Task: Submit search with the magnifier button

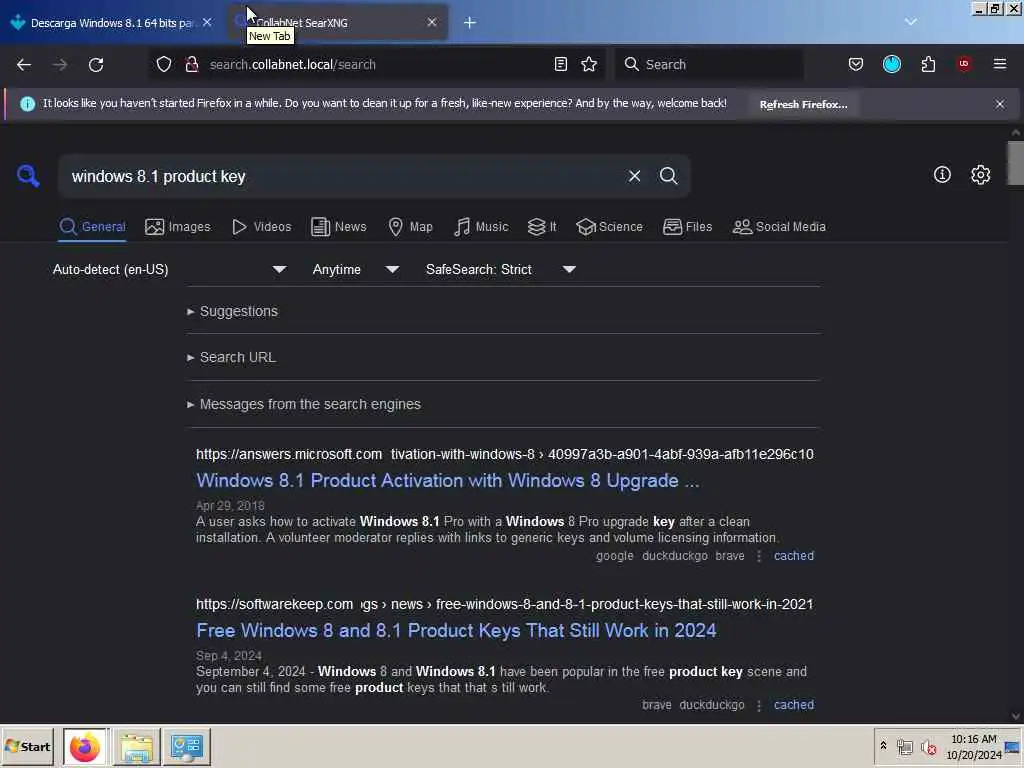Action: coord(668,176)
